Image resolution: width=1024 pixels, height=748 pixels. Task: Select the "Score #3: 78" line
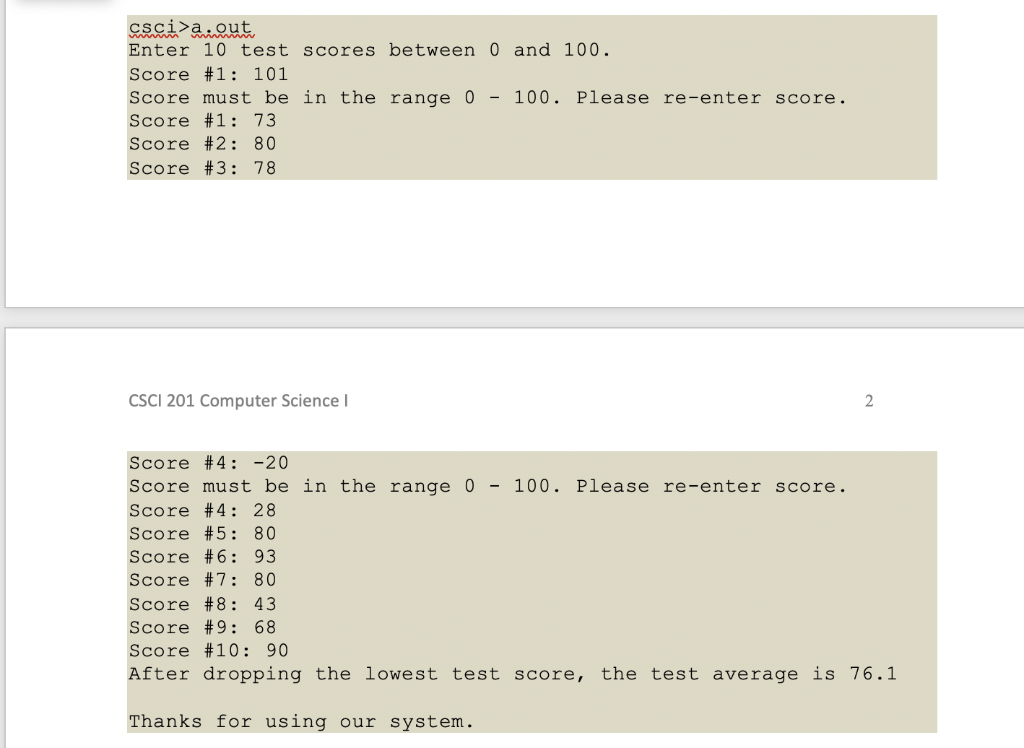point(200,167)
